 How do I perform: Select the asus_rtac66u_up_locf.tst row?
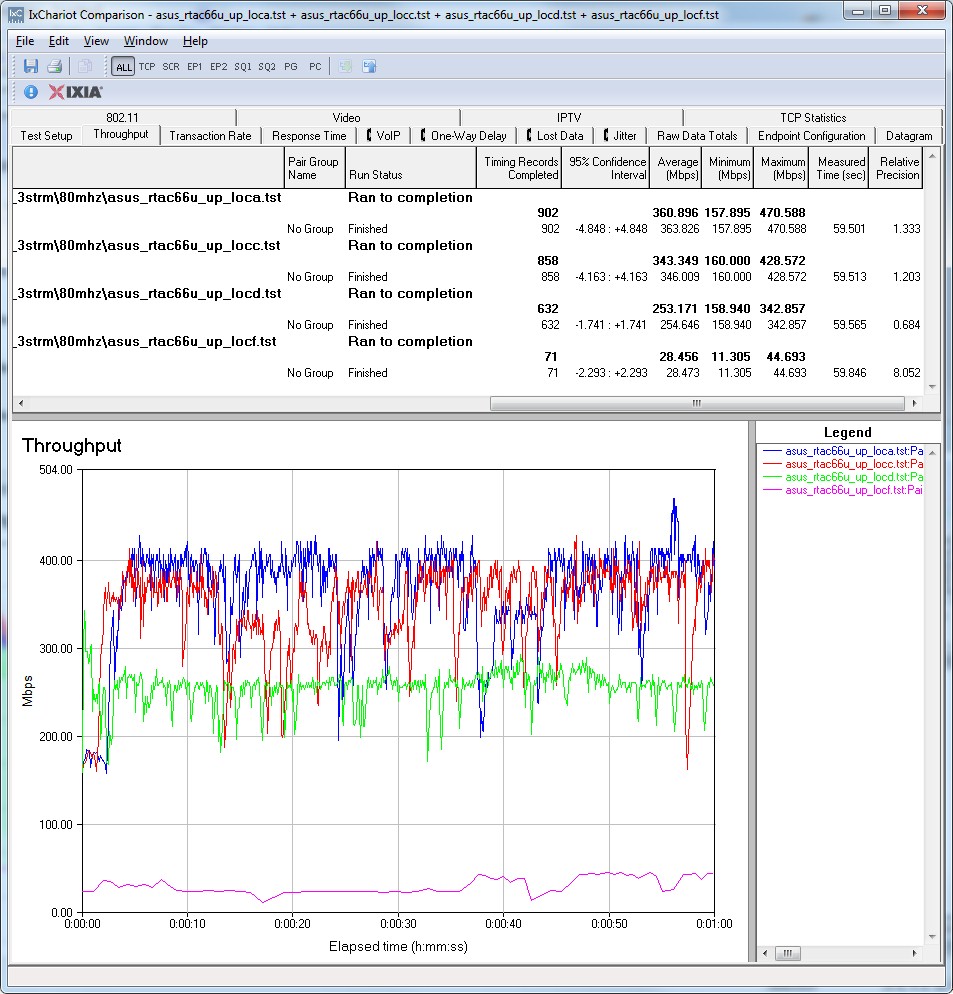(467, 342)
